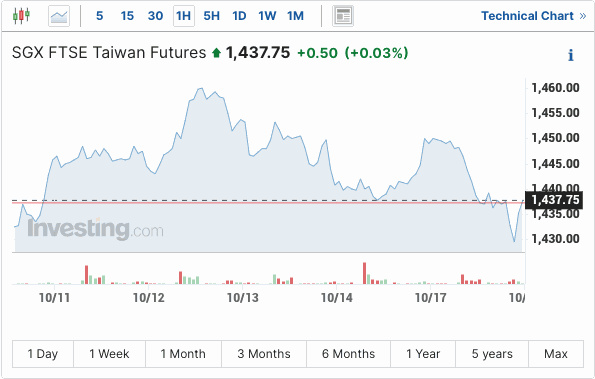The width and height of the screenshot is (595, 379).
Task: Open the news overlay icon
Action: coord(343,16)
